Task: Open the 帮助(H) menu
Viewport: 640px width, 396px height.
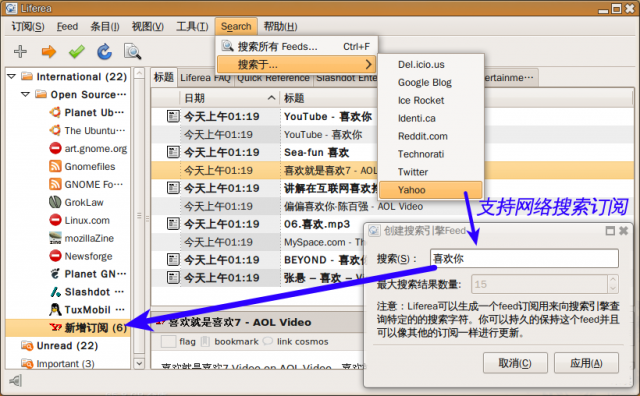Action: click(x=280, y=27)
